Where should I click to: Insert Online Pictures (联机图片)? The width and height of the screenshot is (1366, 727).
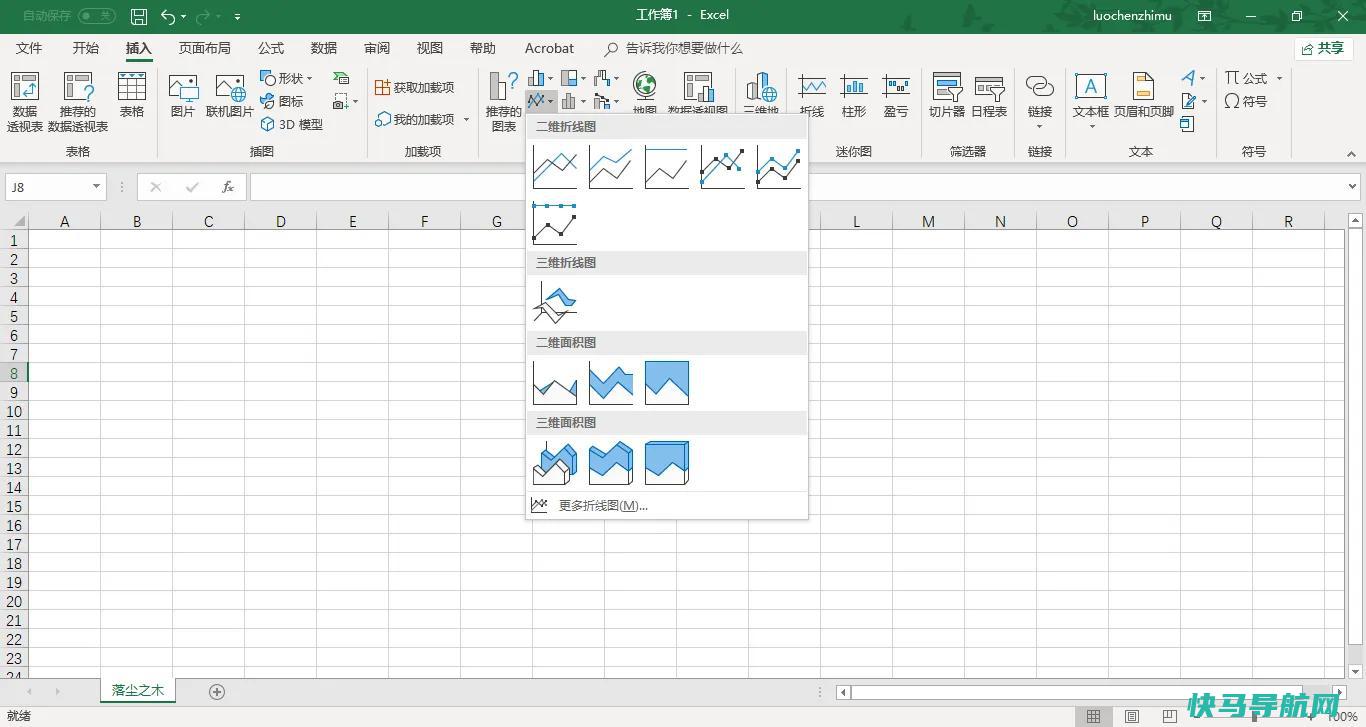click(x=230, y=96)
